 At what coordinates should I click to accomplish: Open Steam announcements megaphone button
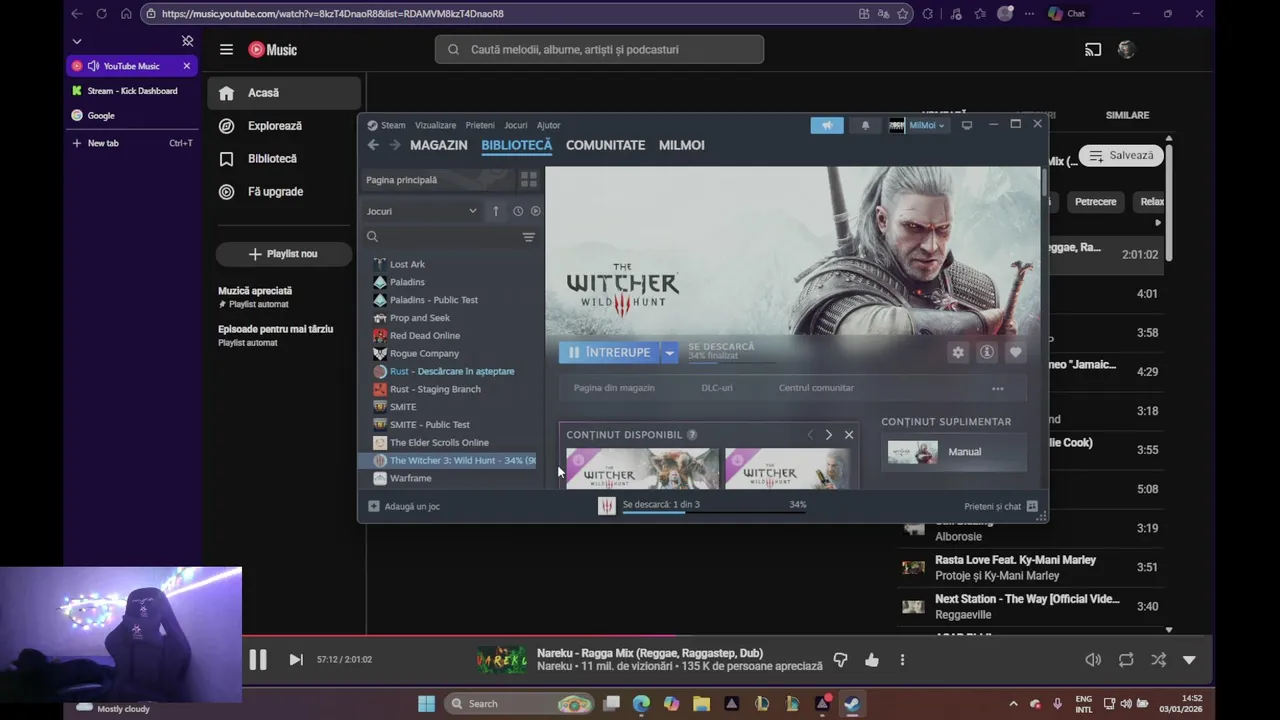827,125
